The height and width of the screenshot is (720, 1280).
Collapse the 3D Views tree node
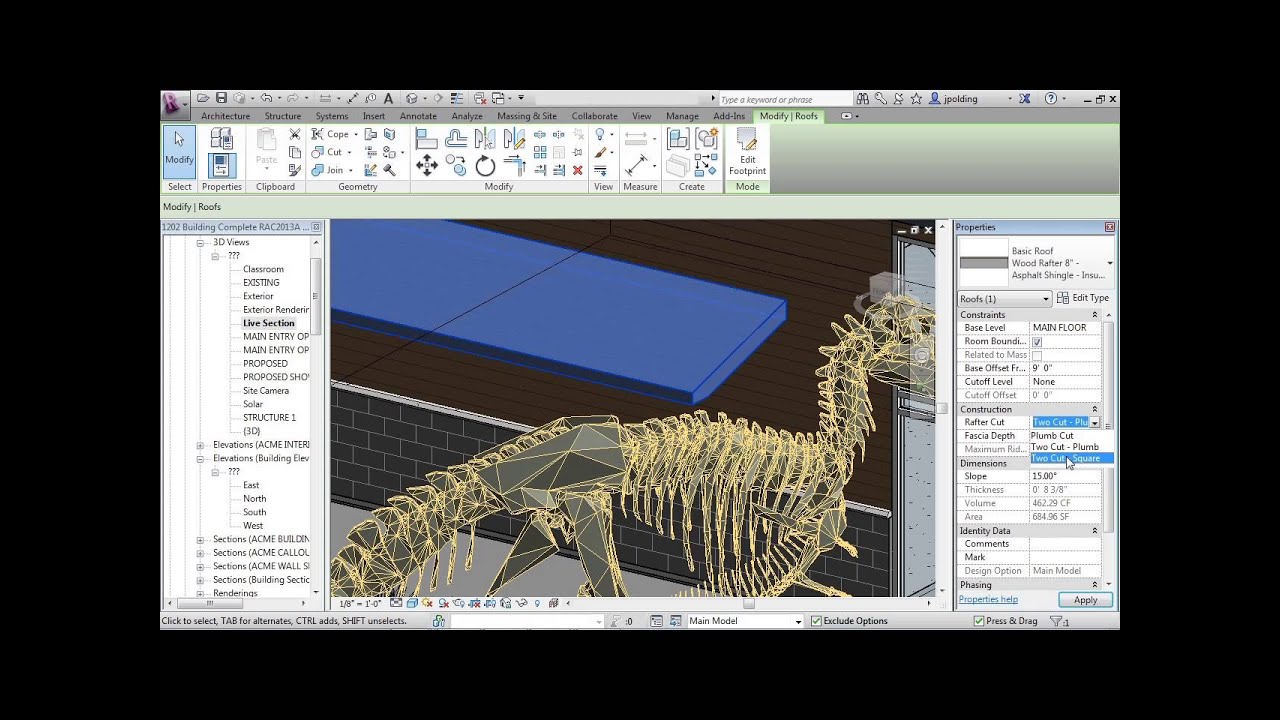[x=200, y=243]
